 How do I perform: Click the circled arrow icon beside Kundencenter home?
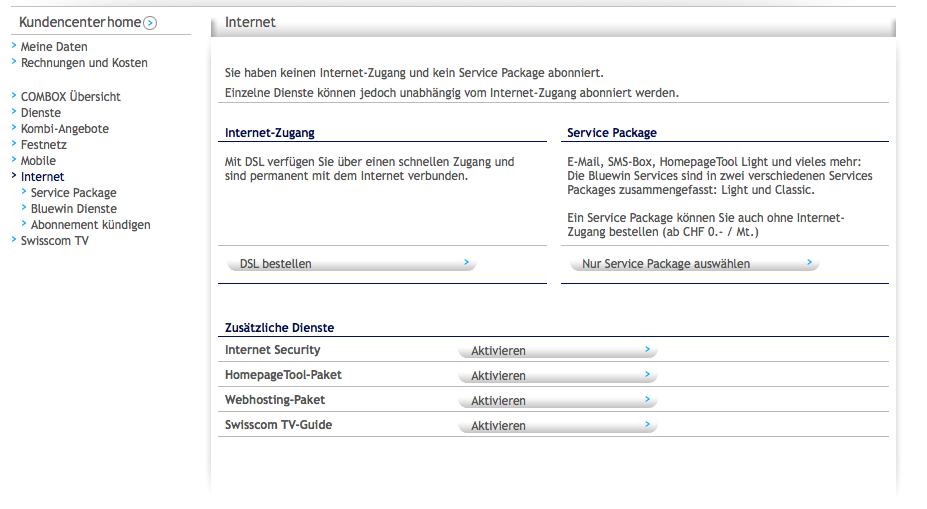pyautogui.click(x=150, y=23)
